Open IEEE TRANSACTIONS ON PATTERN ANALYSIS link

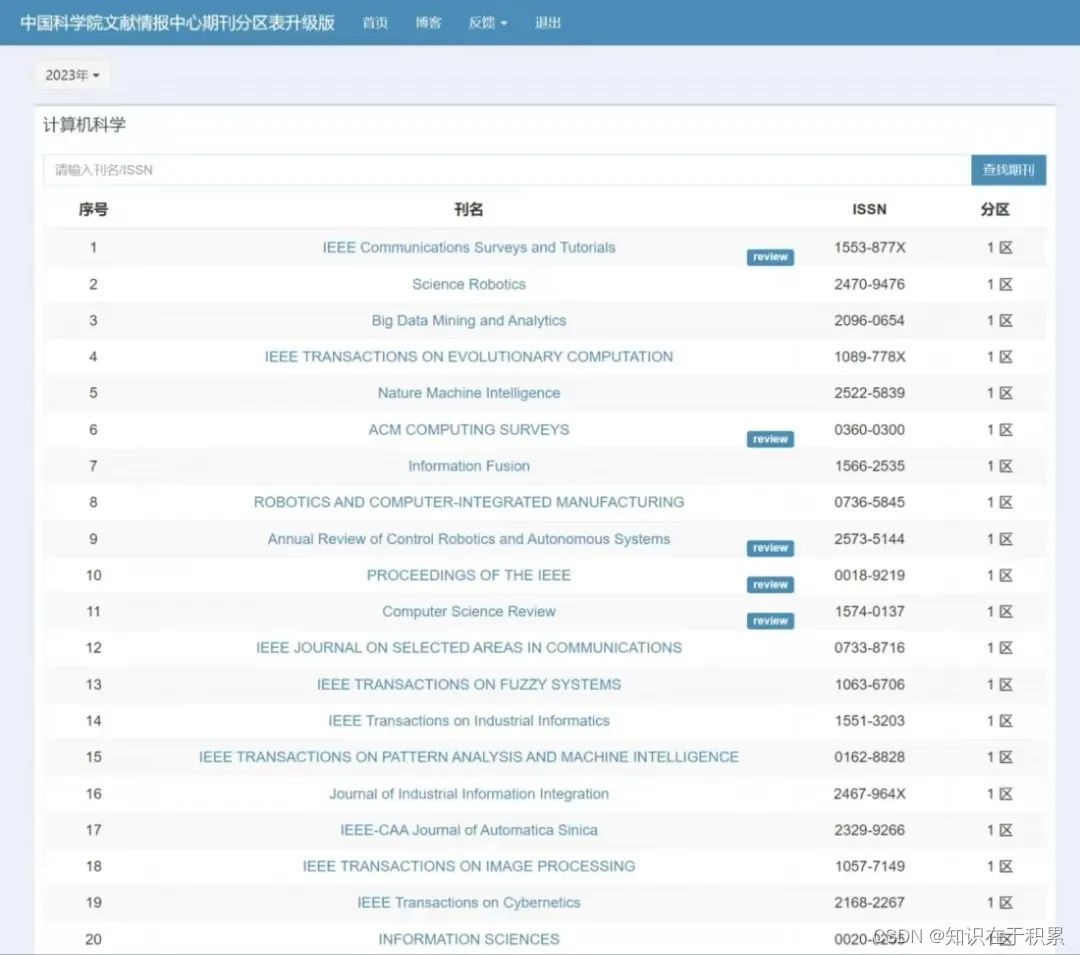coord(468,757)
